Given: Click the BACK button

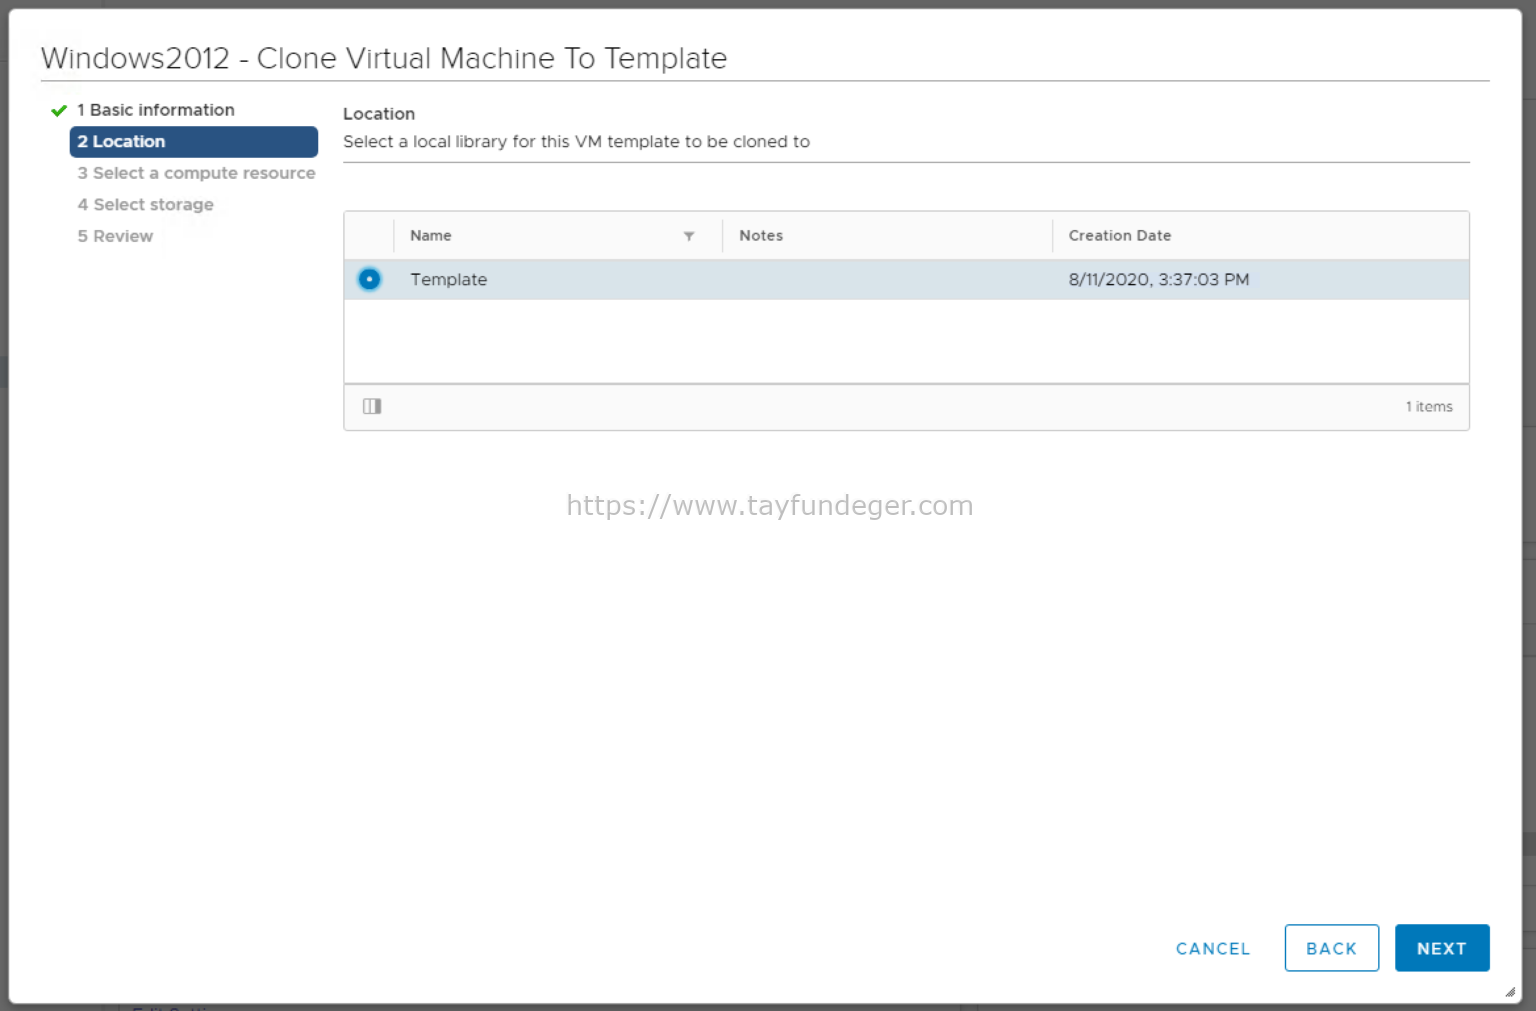Looking at the screenshot, I should tap(1331, 948).
